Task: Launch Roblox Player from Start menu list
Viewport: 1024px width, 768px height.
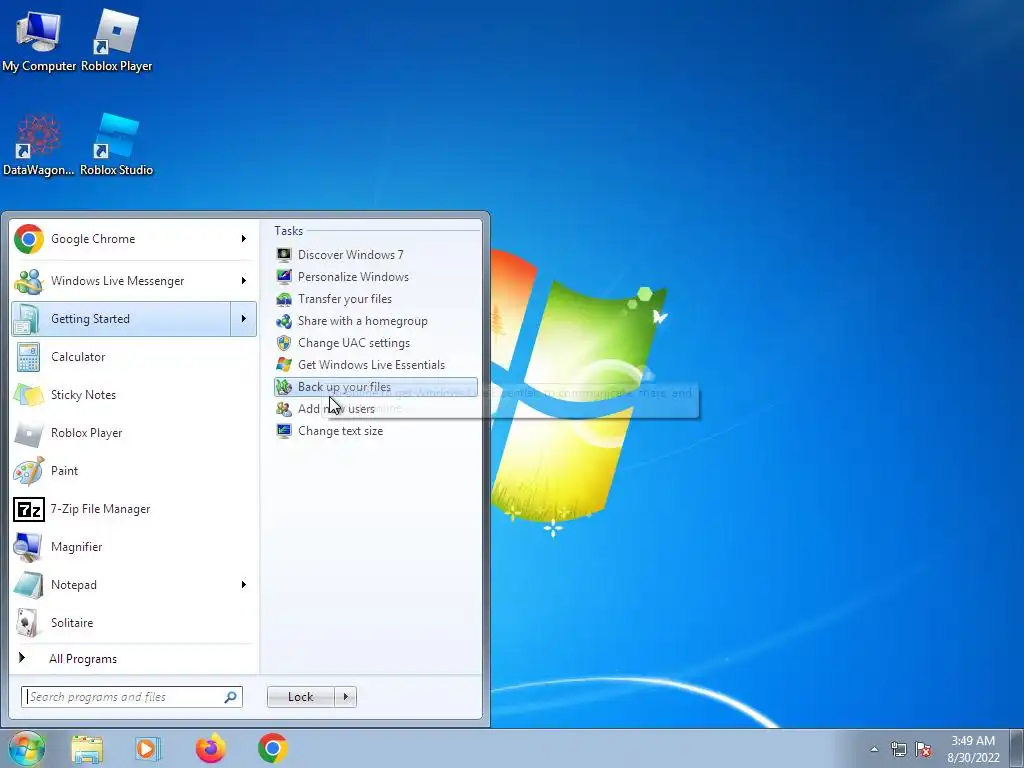Action: pos(134,433)
